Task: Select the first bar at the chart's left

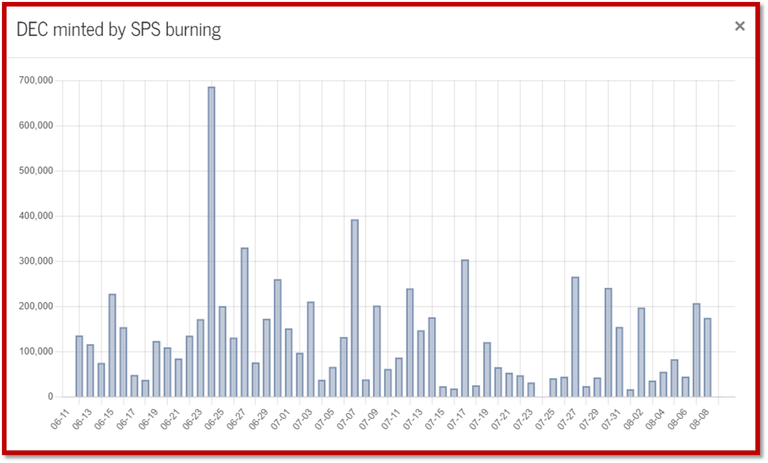Action: click(x=79, y=366)
